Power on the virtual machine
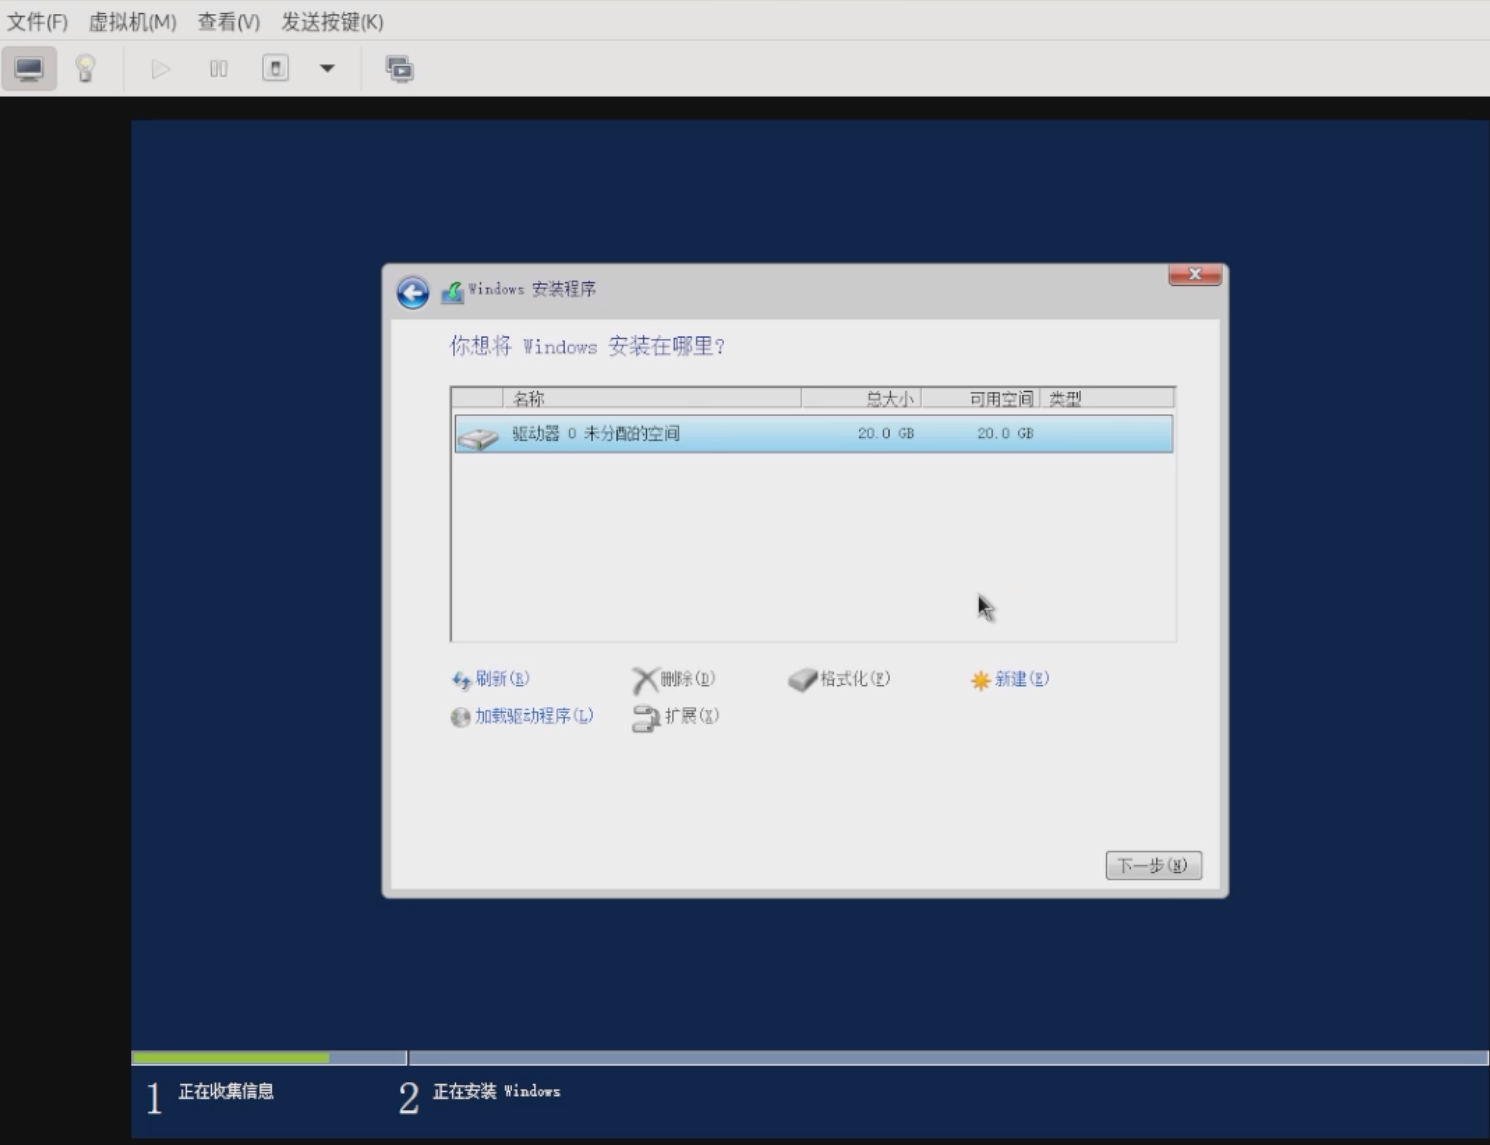1490x1145 pixels. 160,69
